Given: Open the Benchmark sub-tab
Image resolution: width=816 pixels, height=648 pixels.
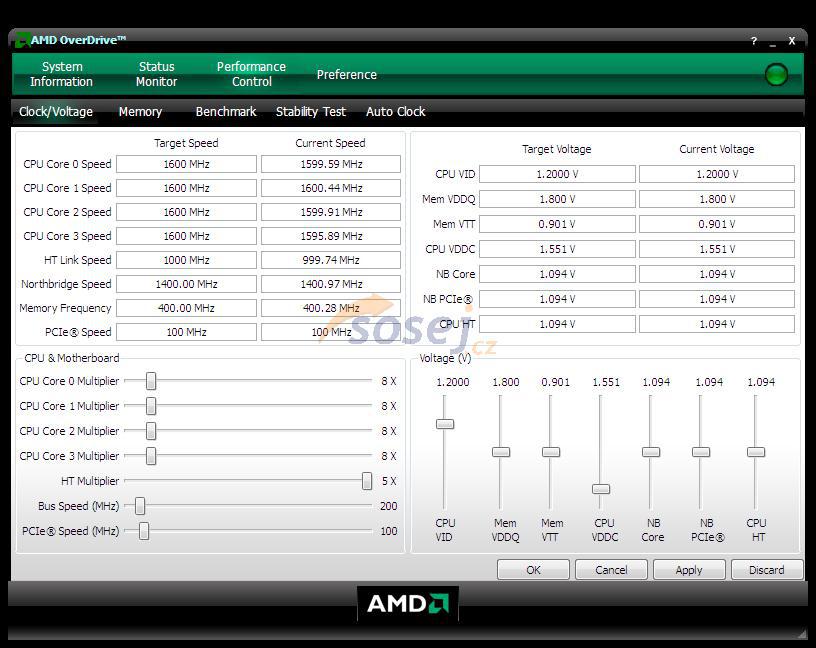Looking at the screenshot, I should (226, 111).
